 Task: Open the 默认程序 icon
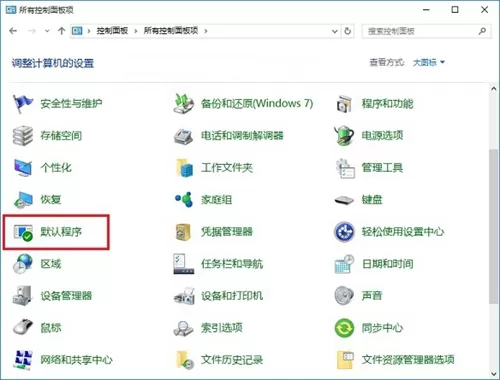tap(23, 232)
